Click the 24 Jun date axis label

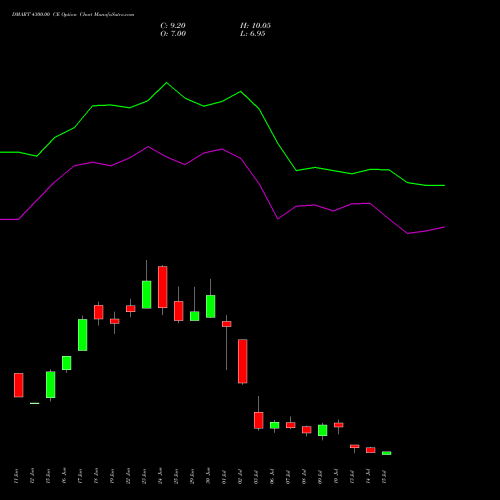(x=160, y=476)
